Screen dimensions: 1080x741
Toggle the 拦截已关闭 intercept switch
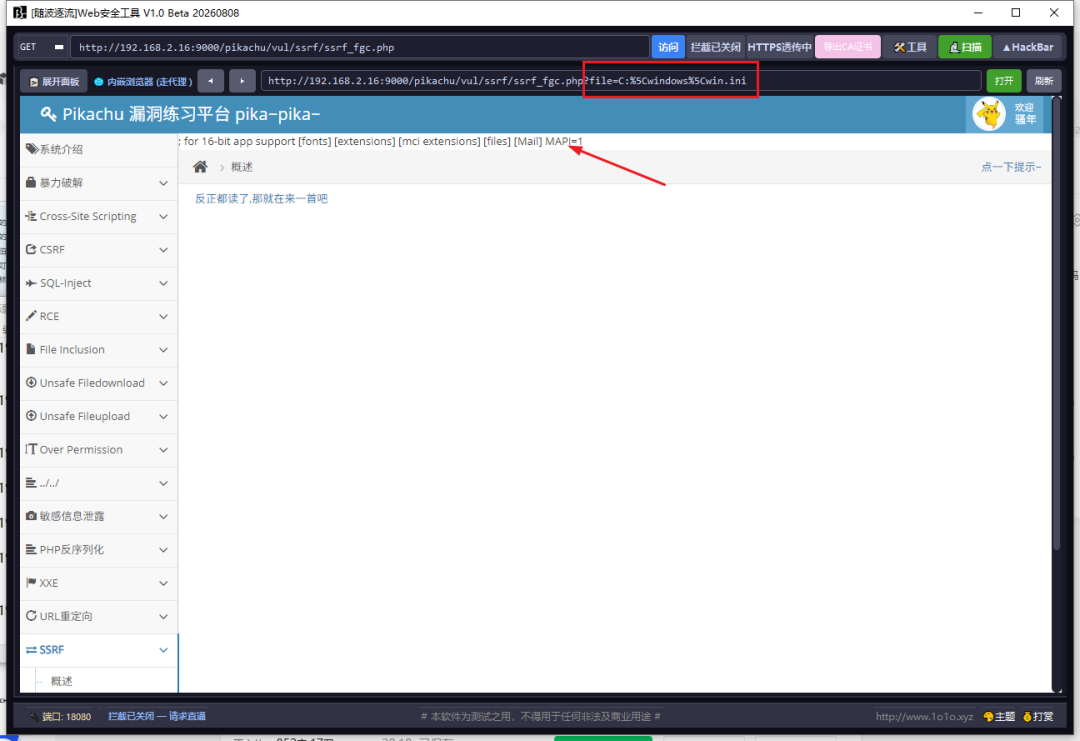point(715,47)
